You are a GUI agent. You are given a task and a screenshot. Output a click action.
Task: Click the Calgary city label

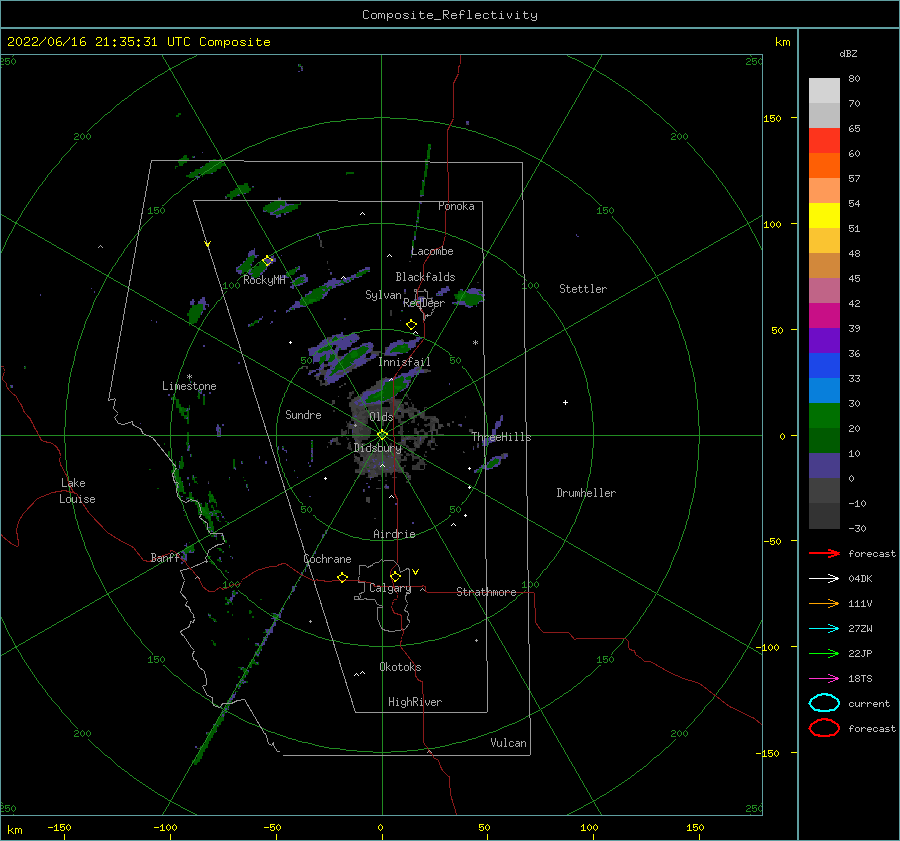[x=390, y=588]
